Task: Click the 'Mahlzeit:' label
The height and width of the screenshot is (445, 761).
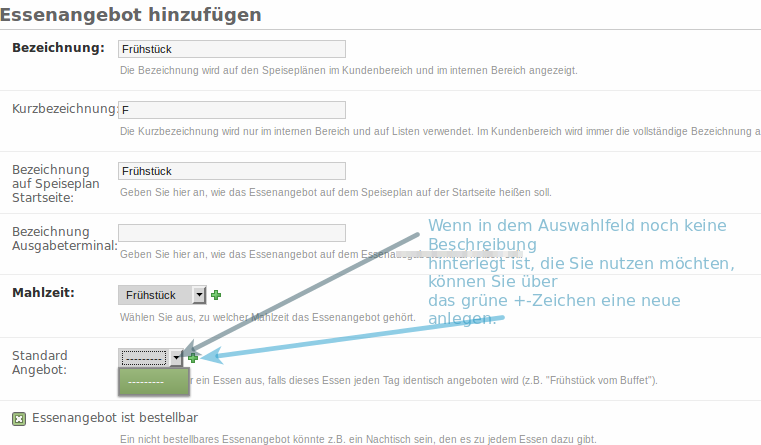Action: click(43, 293)
